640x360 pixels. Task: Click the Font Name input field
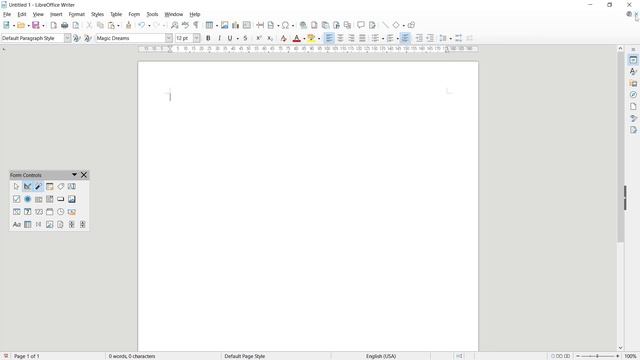click(131, 38)
